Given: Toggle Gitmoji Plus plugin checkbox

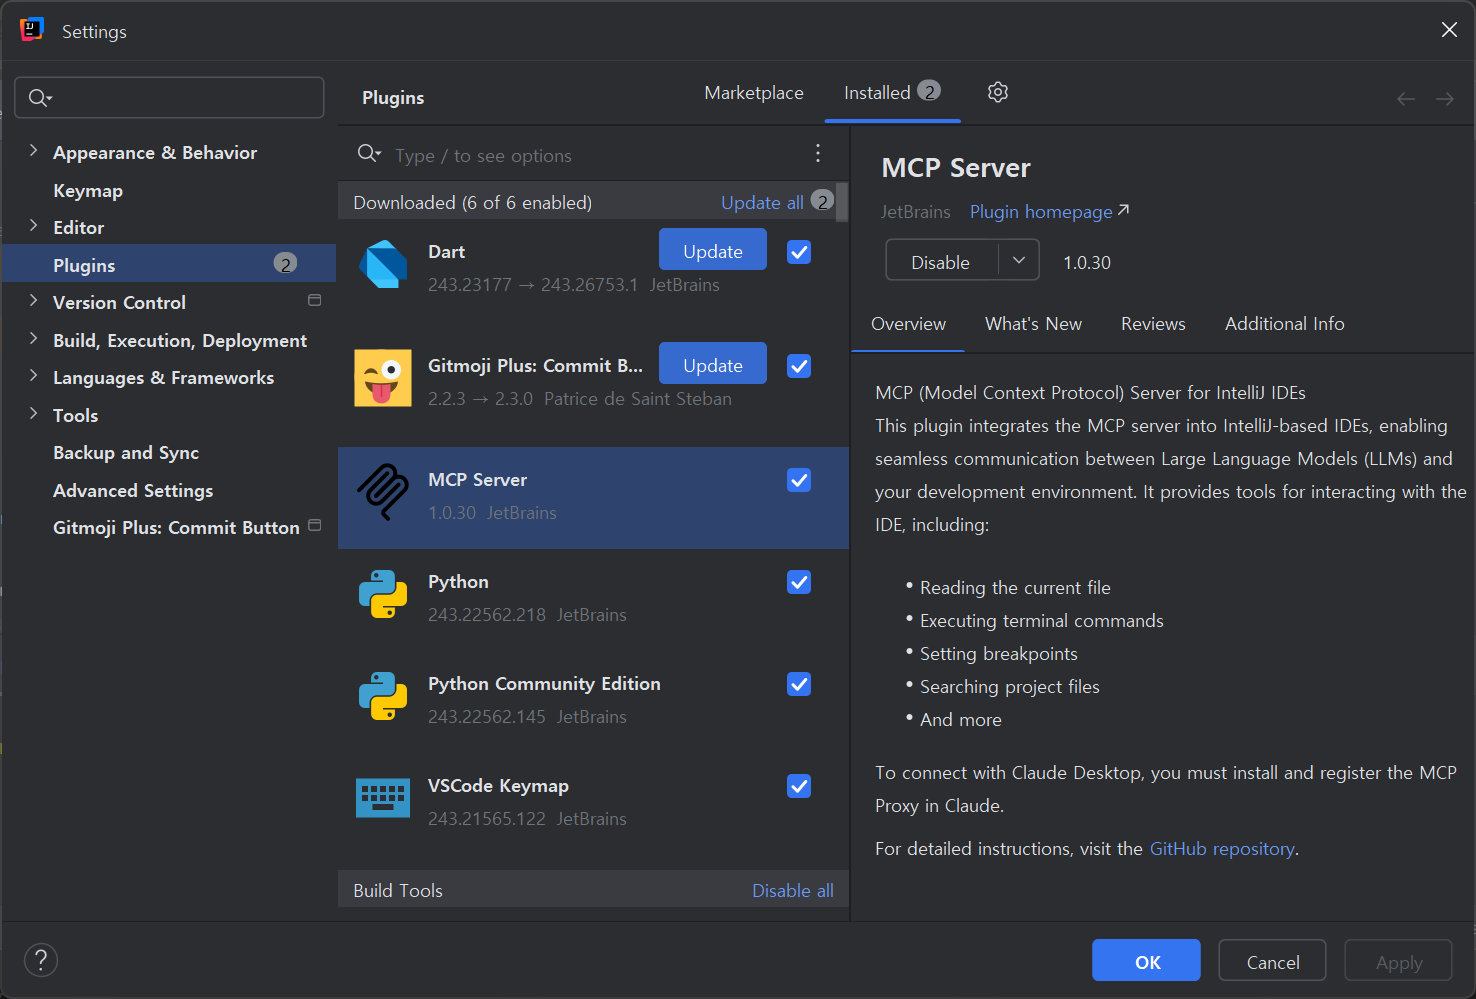Looking at the screenshot, I should pyautogui.click(x=799, y=366).
